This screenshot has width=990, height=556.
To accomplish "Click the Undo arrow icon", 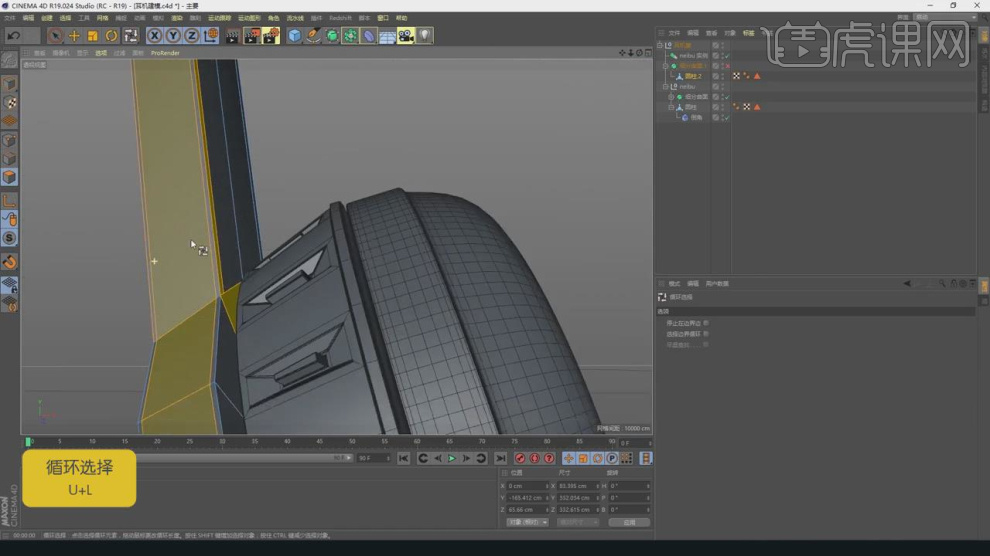I will point(14,36).
